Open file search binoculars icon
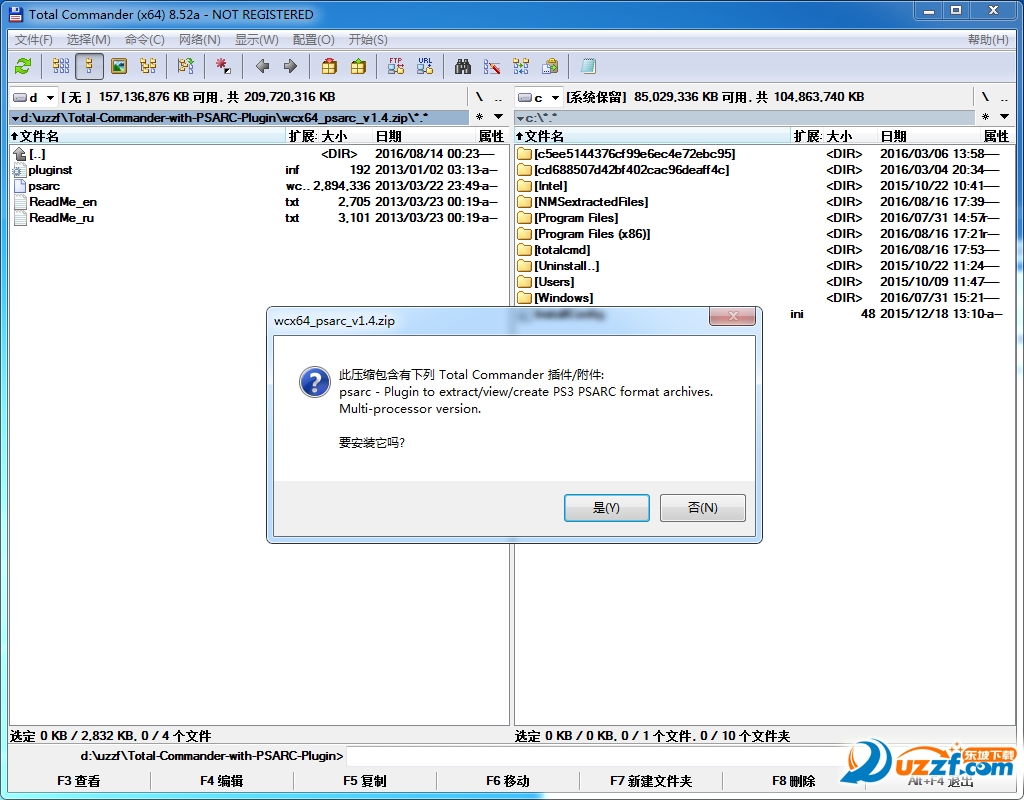The width and height of the screenshot is (1024, 800). pos(463,66)
